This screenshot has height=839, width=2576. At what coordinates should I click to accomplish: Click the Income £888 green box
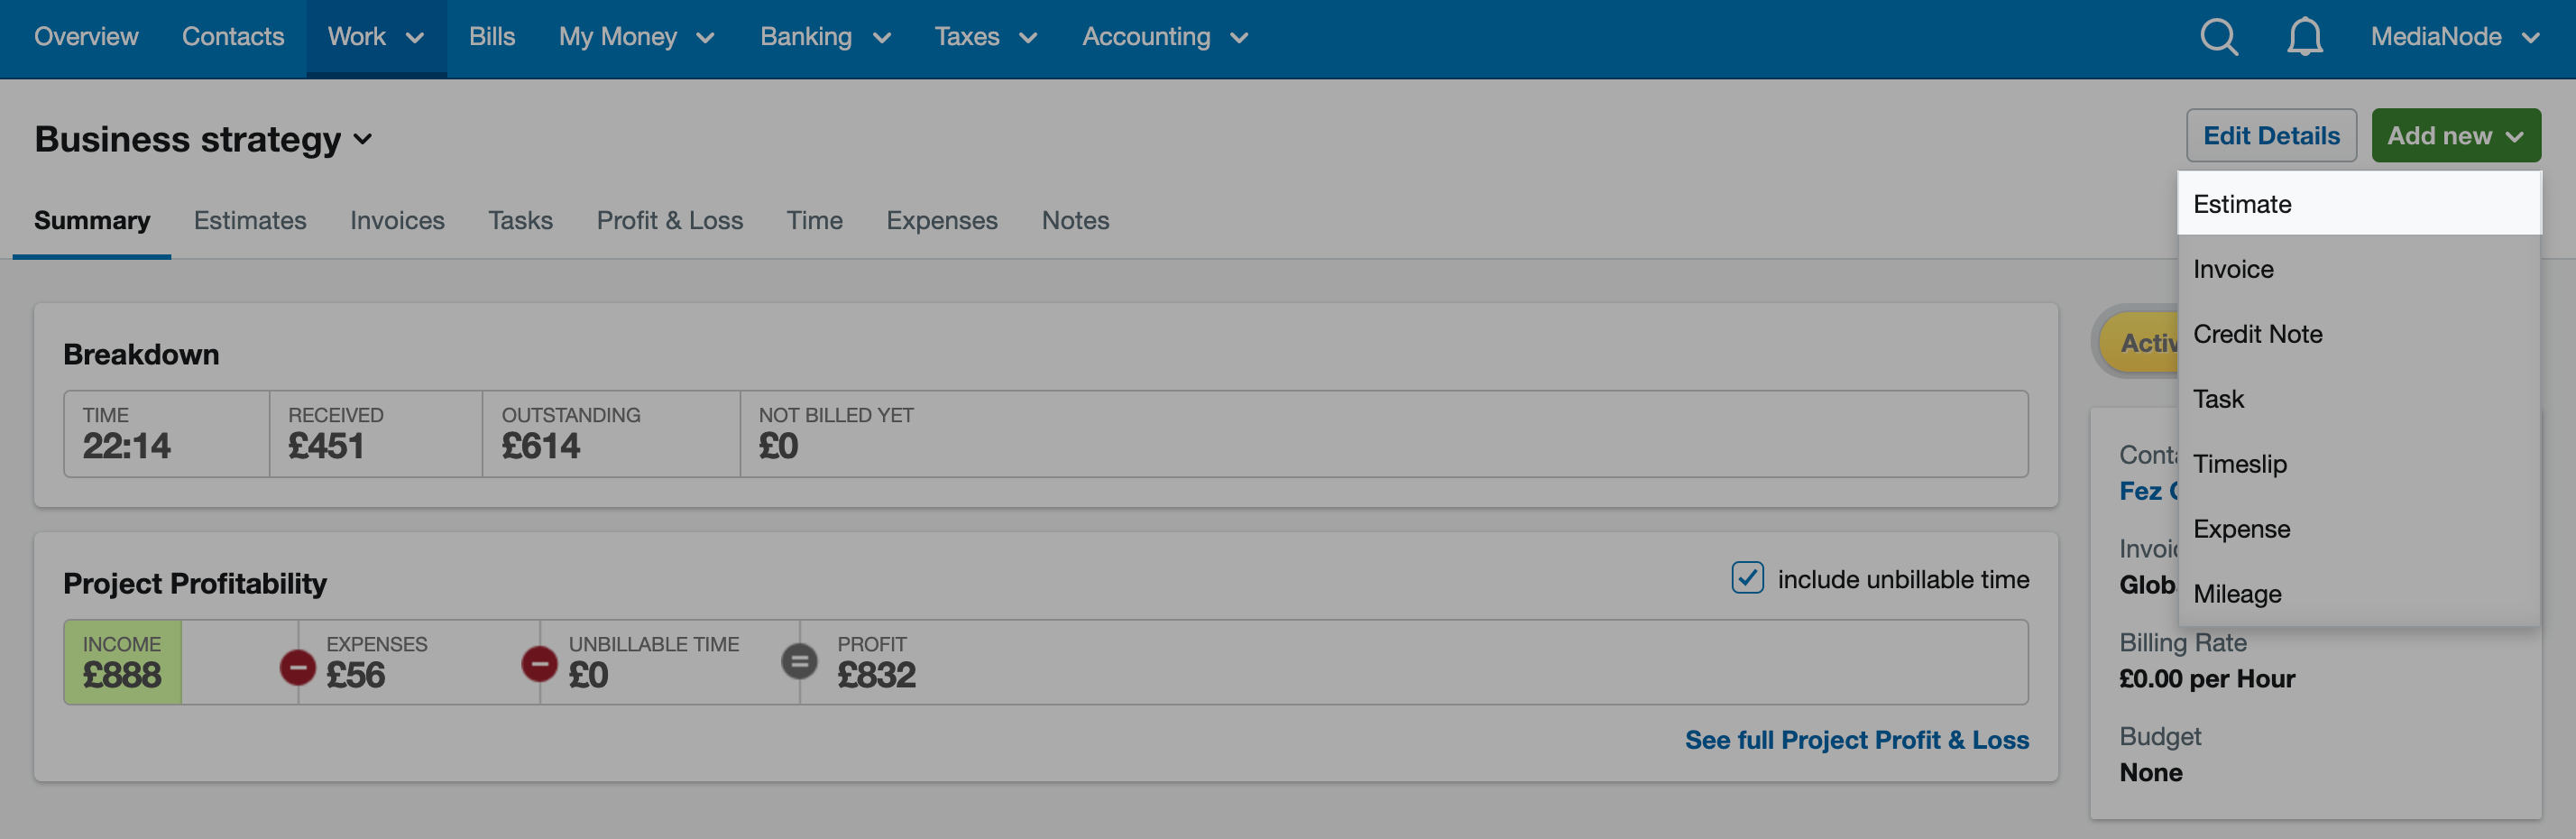[123, 662]
